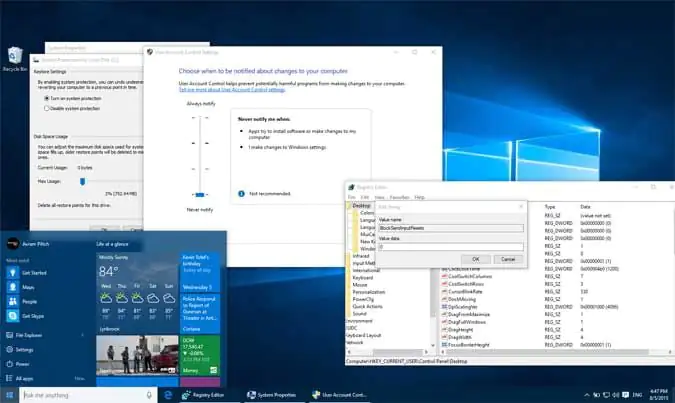Open Get Started from the Start menu

(x=28, y=271)
